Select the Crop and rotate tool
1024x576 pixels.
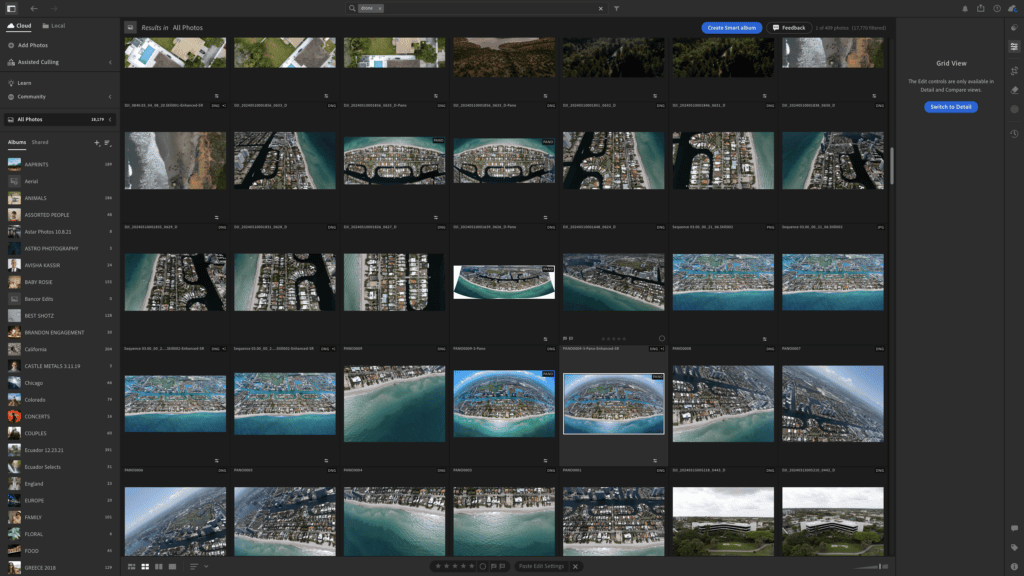click(1014, 71)
